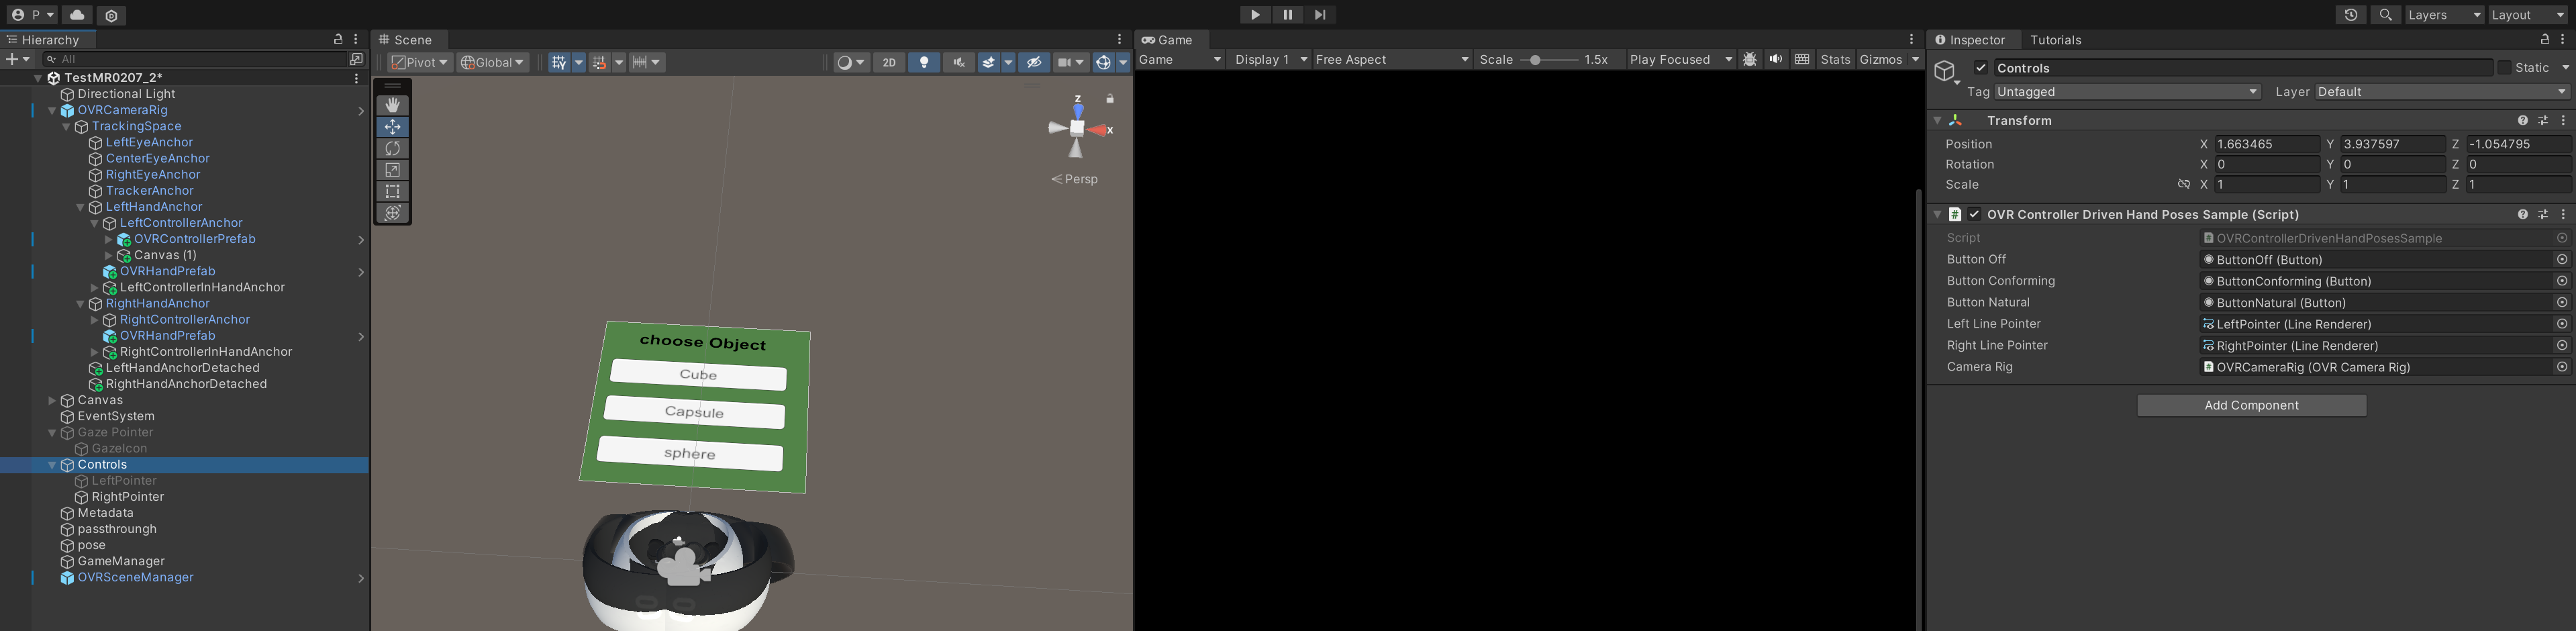Click the Game view Scale slider handle
The height and width of the screenshot is (631, 2576).
1535,60
